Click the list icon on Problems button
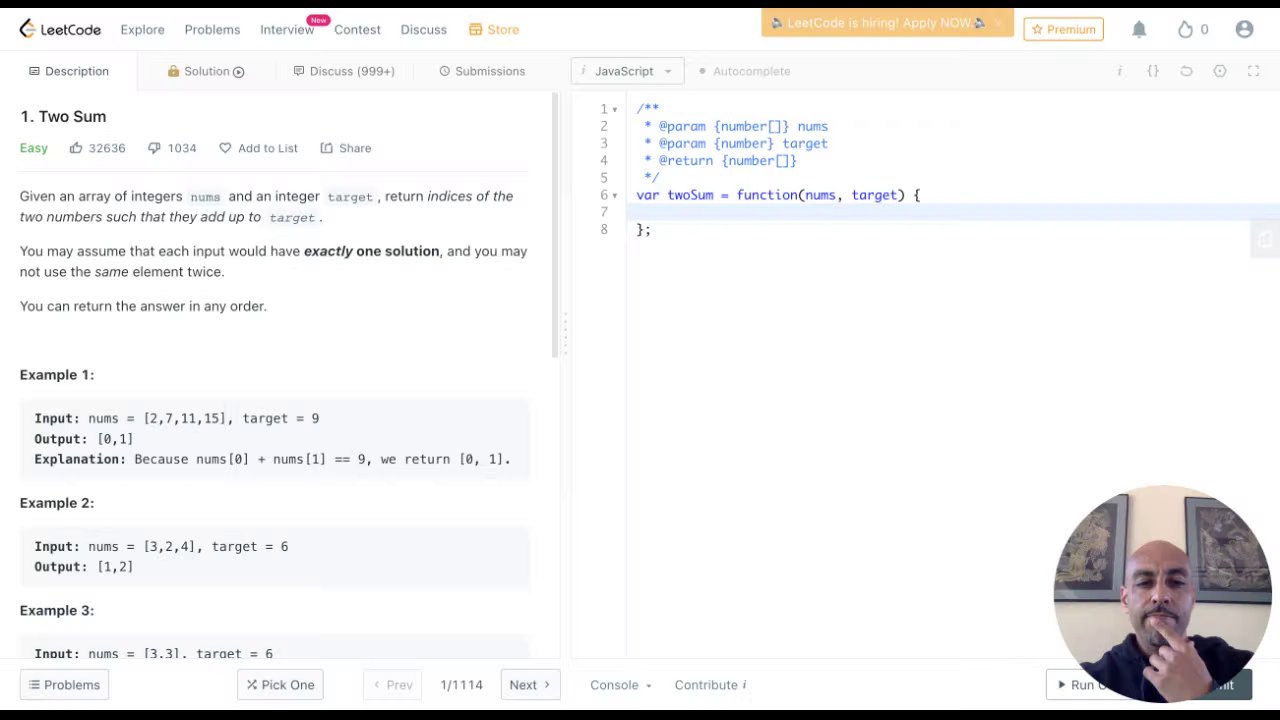The image size is (1280, 720). (34, 685)
